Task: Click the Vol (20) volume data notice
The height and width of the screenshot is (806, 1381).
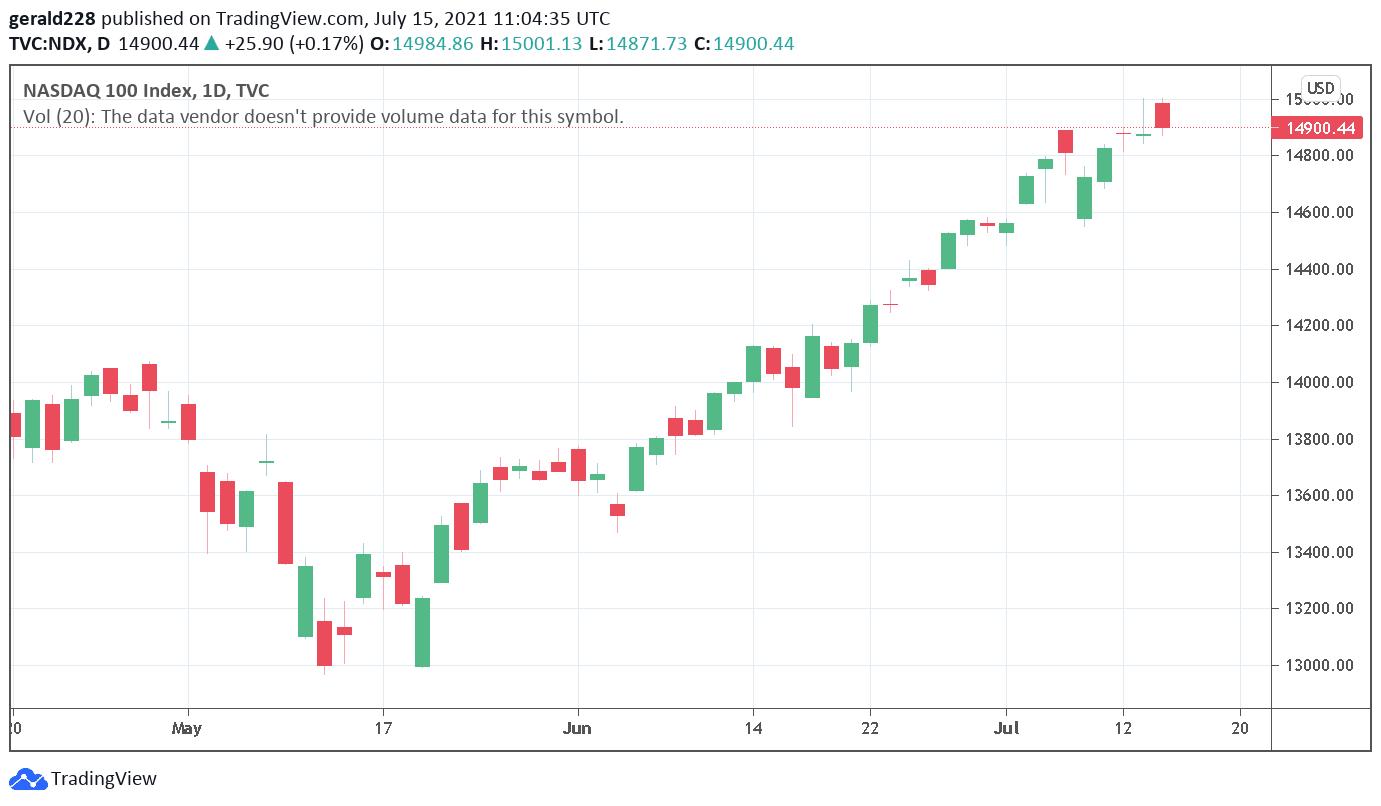Action: (x=323, y=116)
